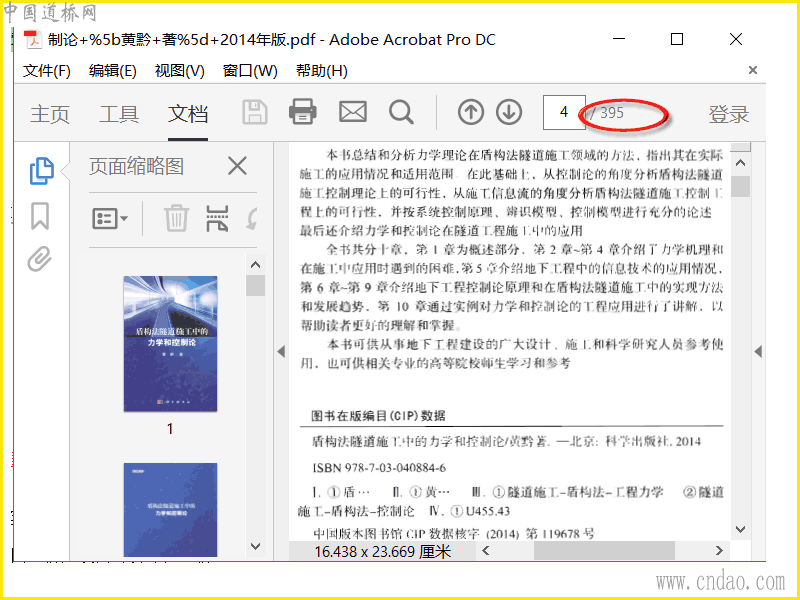The image size is (800, 600).
Task: Click the save (floppy disk) icon
Action: pos(255,112)
